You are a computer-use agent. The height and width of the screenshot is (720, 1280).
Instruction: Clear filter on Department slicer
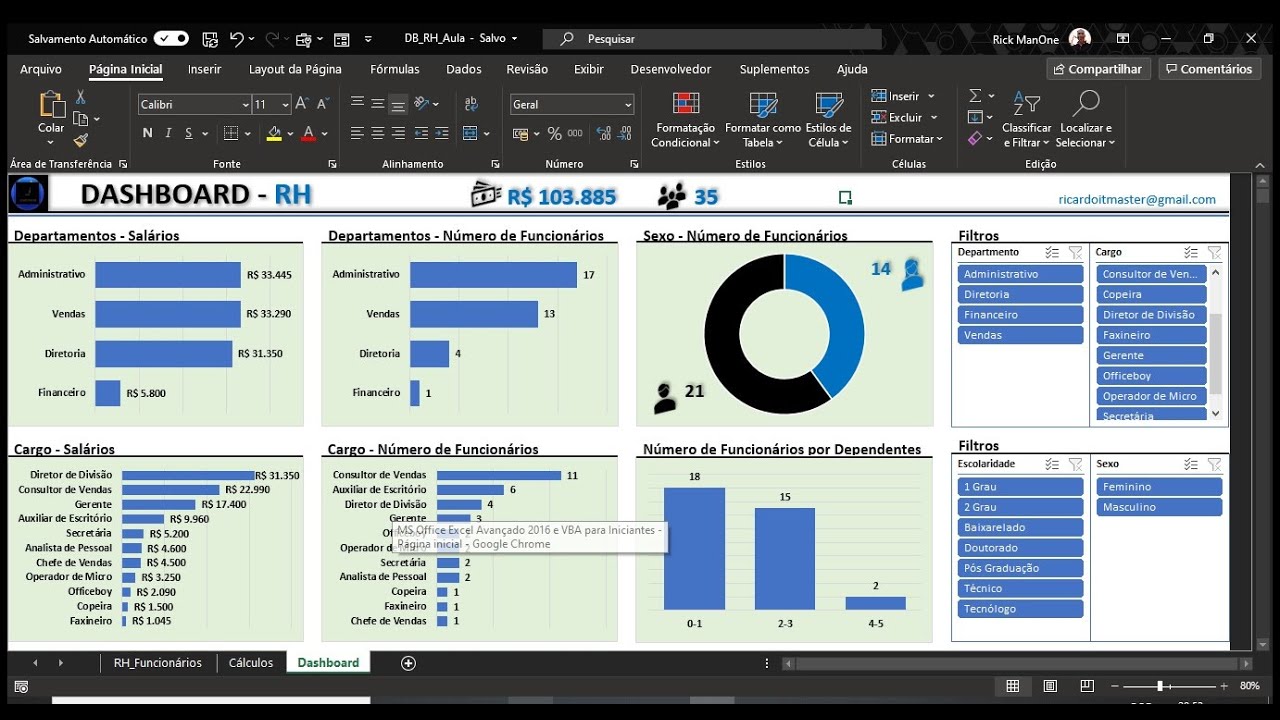[x=1075, y=253]
